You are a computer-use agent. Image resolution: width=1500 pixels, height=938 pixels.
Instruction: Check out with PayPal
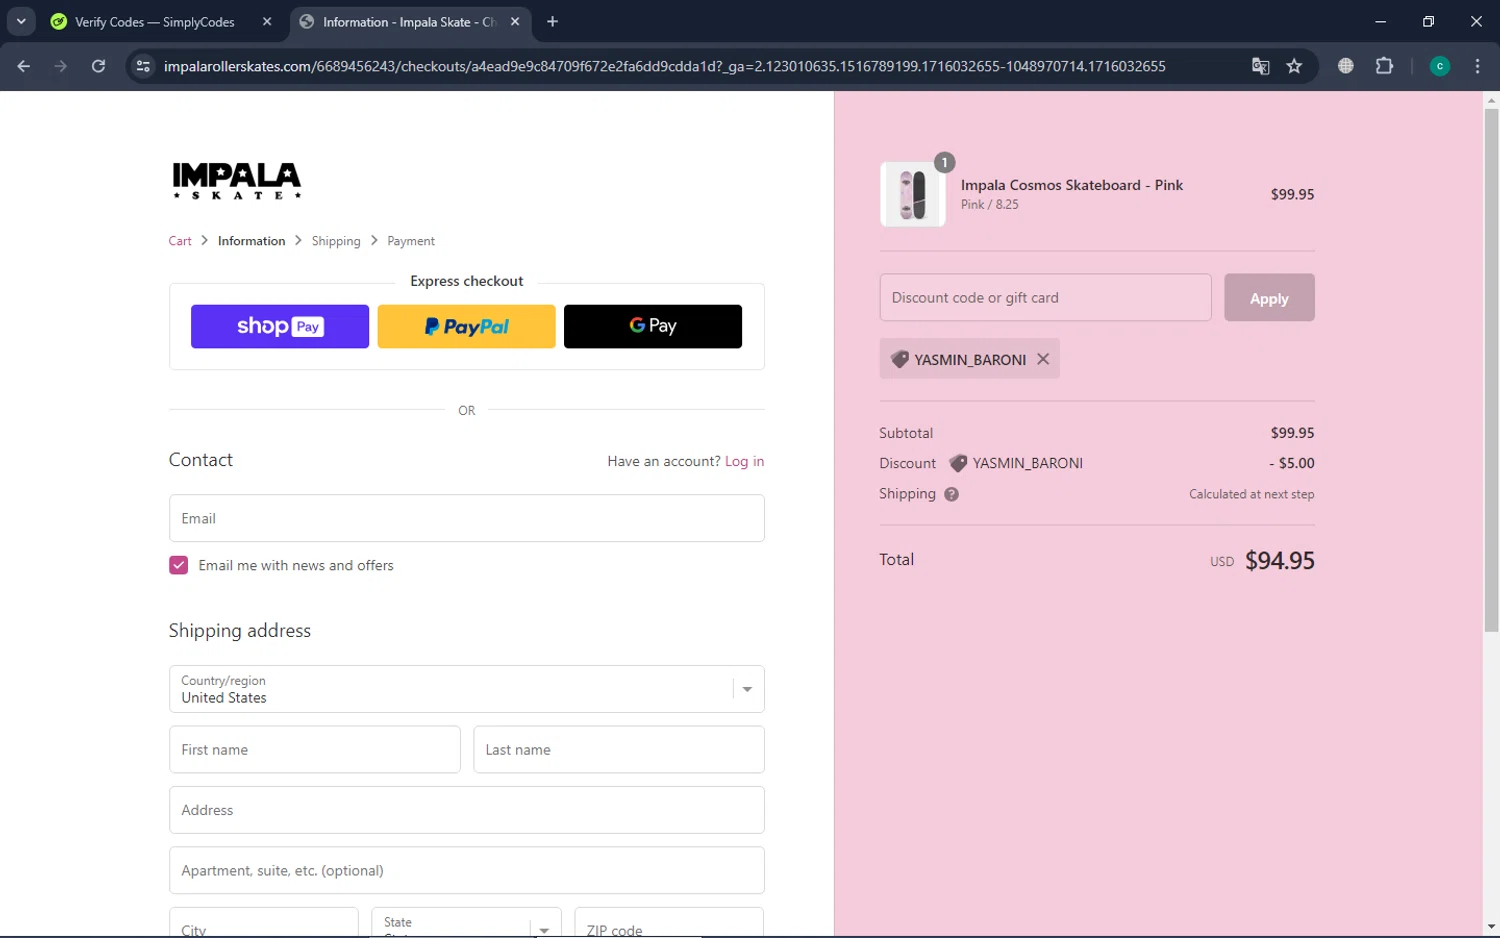466,326
